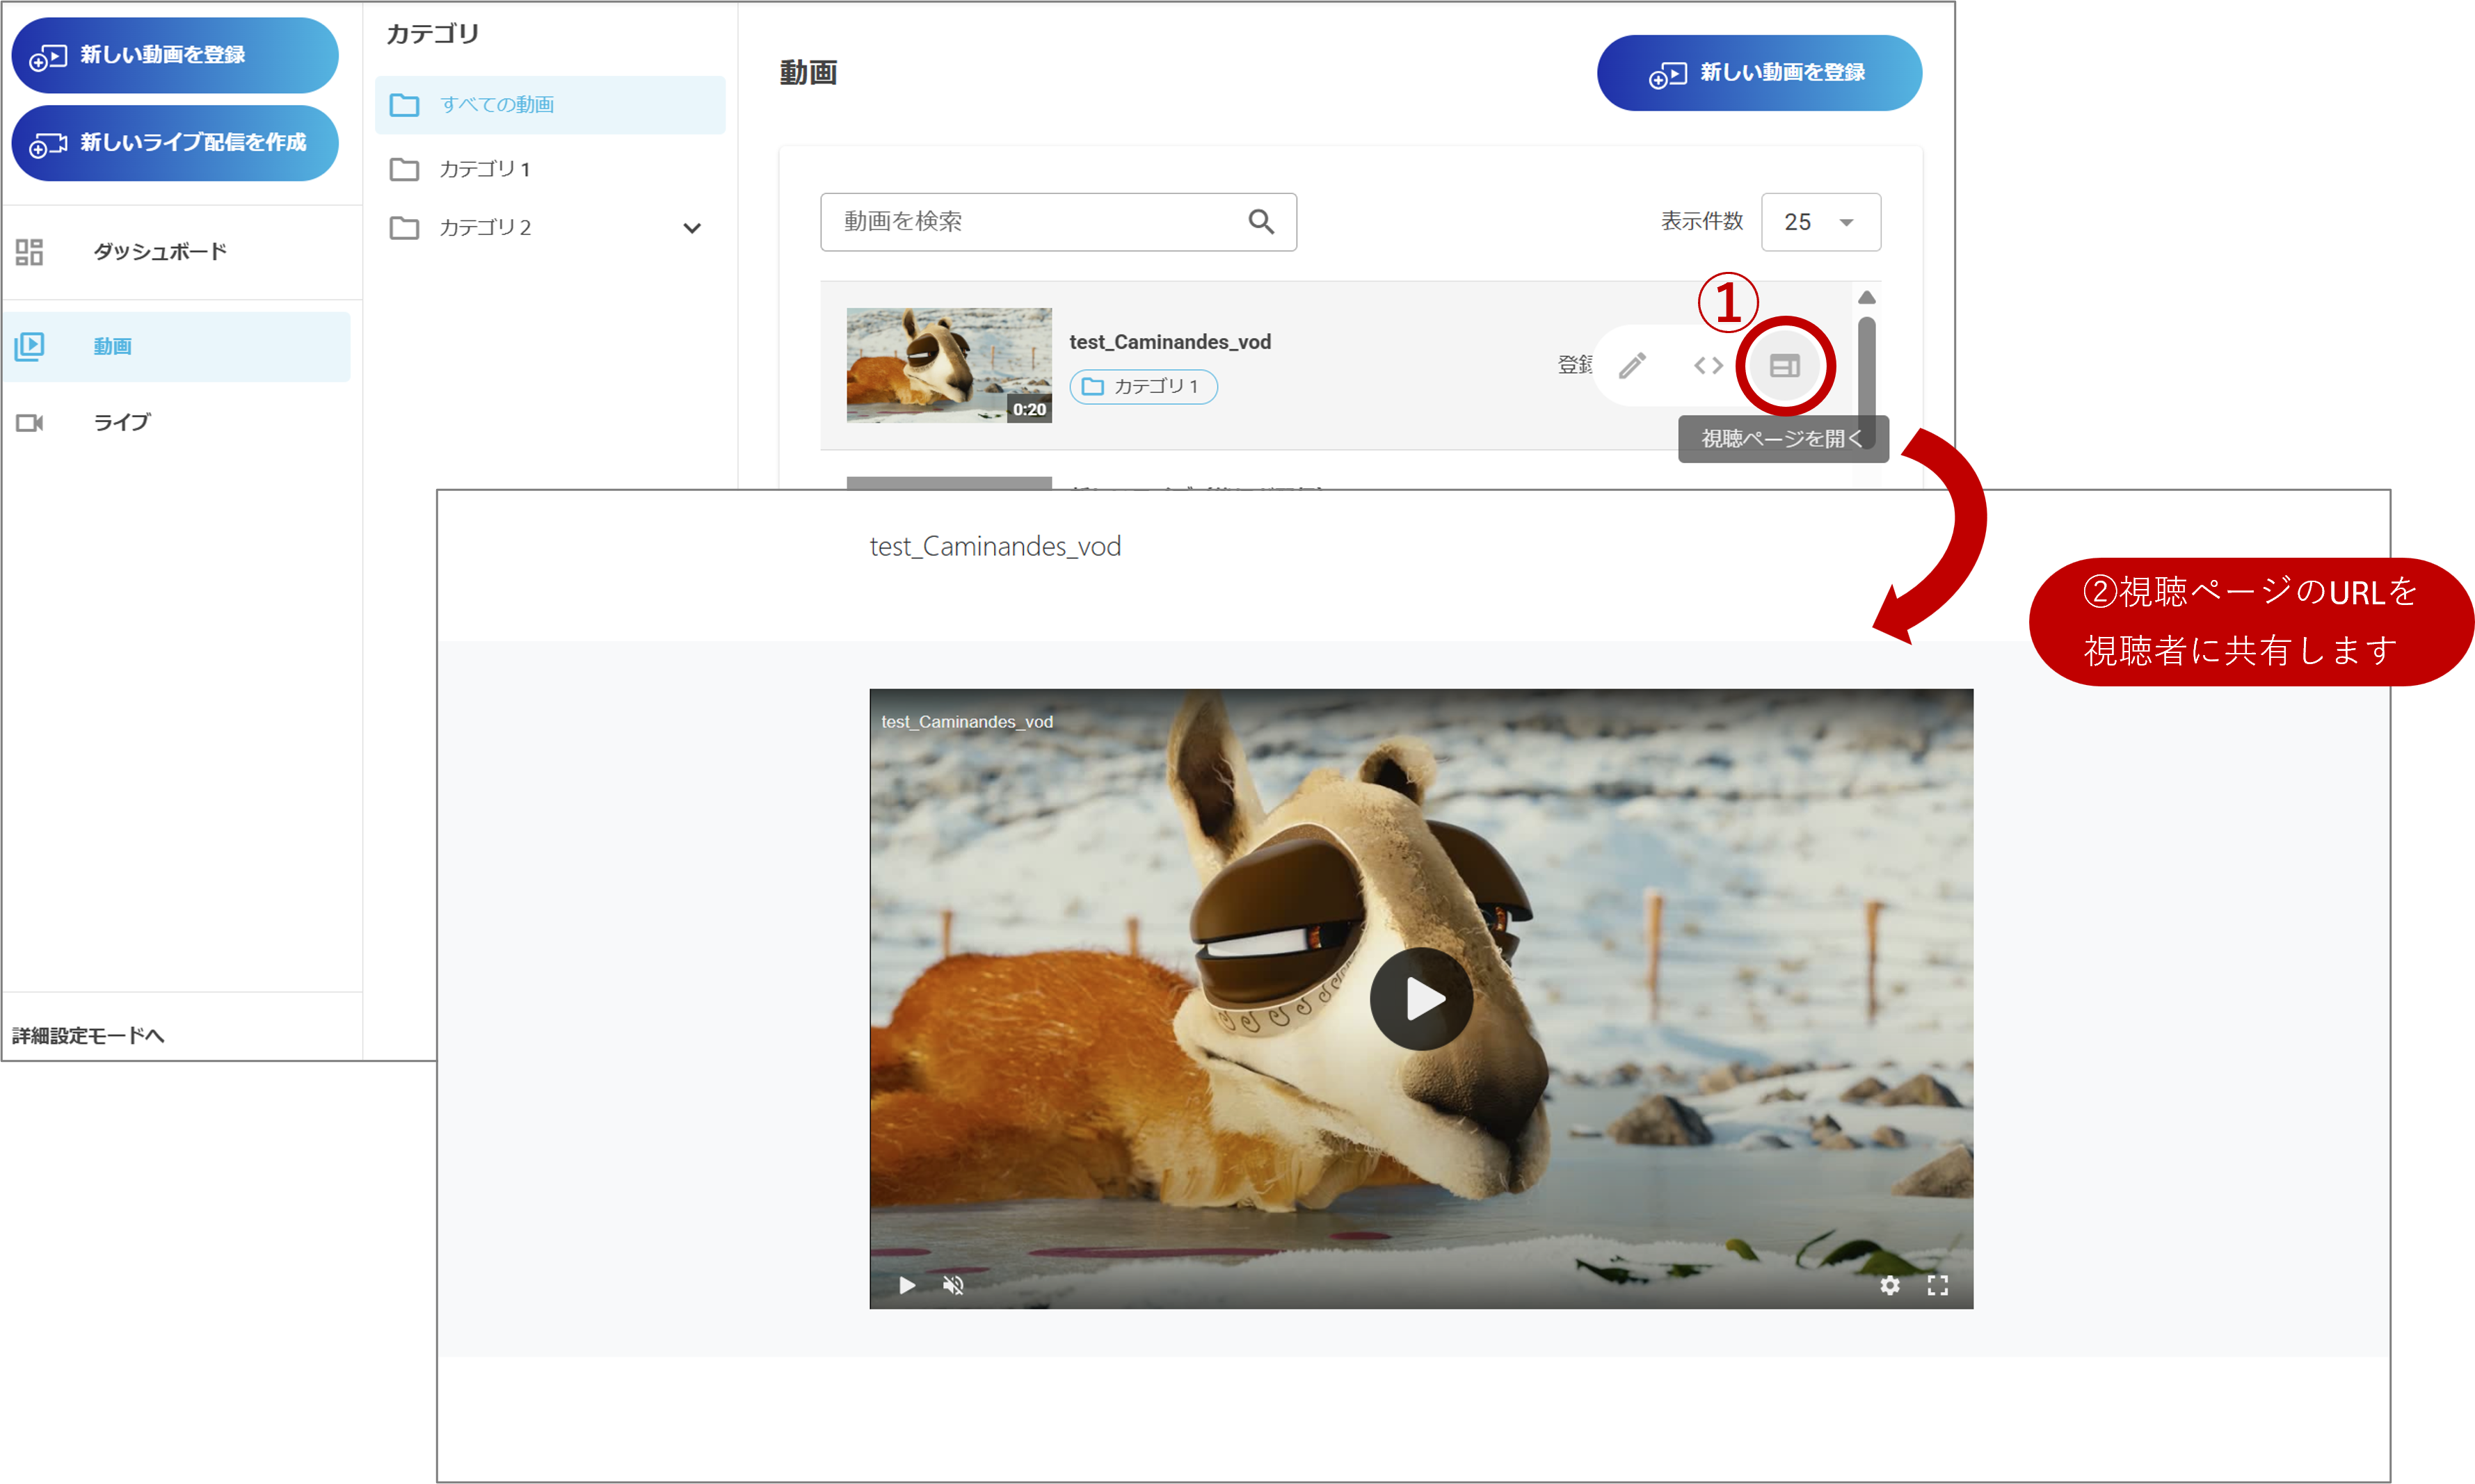Select 動画 menu item in sidebar

coord(176,346)
